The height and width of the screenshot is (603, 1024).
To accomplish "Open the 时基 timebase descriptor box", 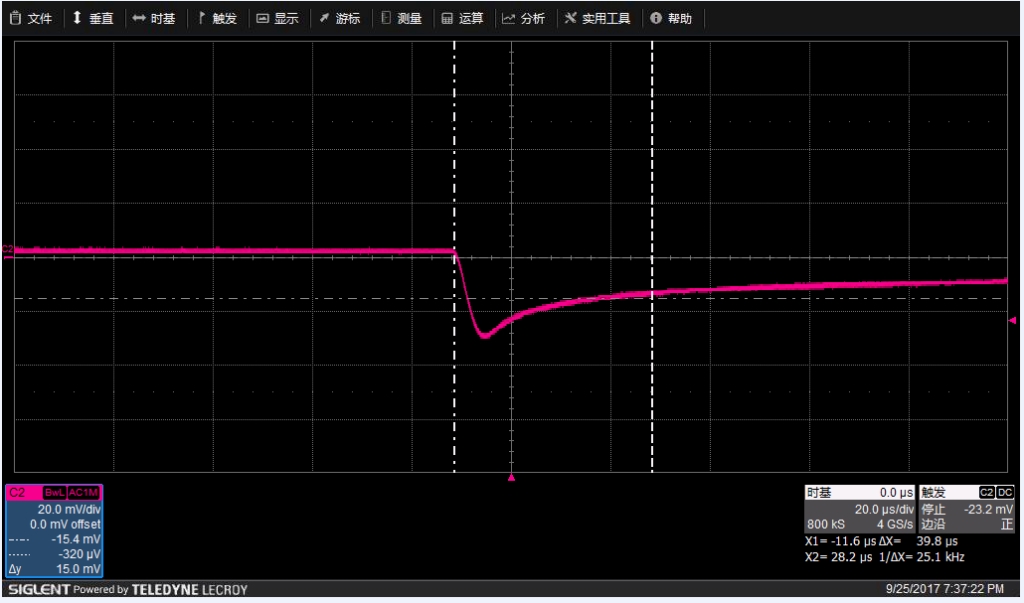I will (860, 509).
